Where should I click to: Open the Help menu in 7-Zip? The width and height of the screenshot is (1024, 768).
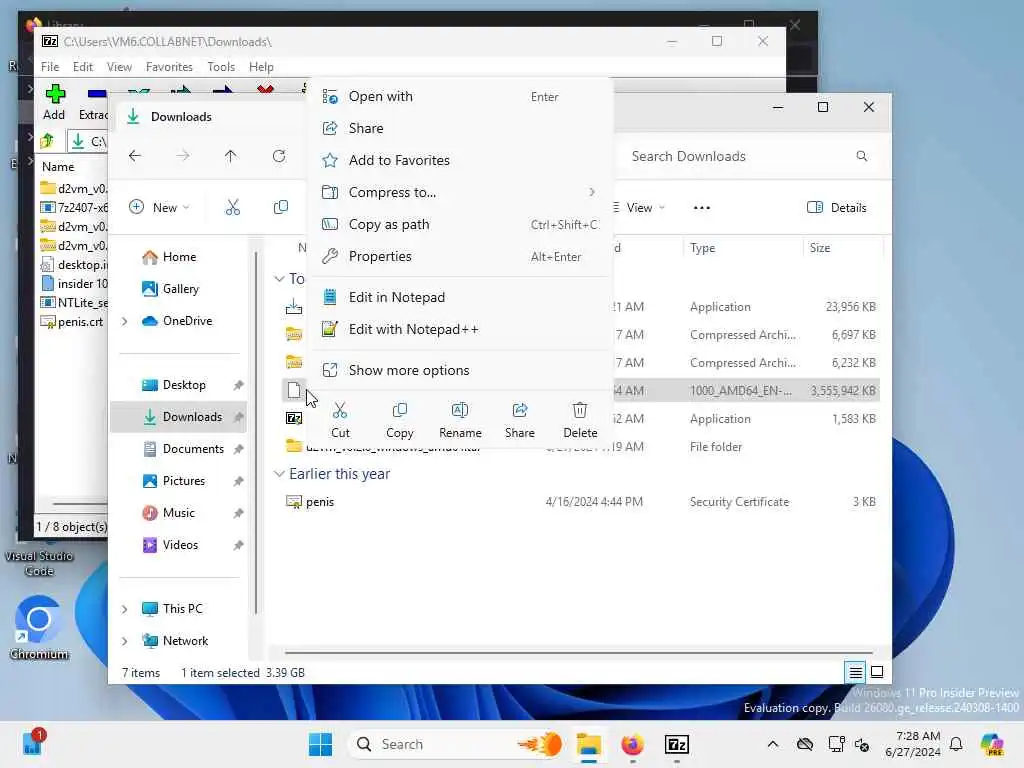coord(261,67)
